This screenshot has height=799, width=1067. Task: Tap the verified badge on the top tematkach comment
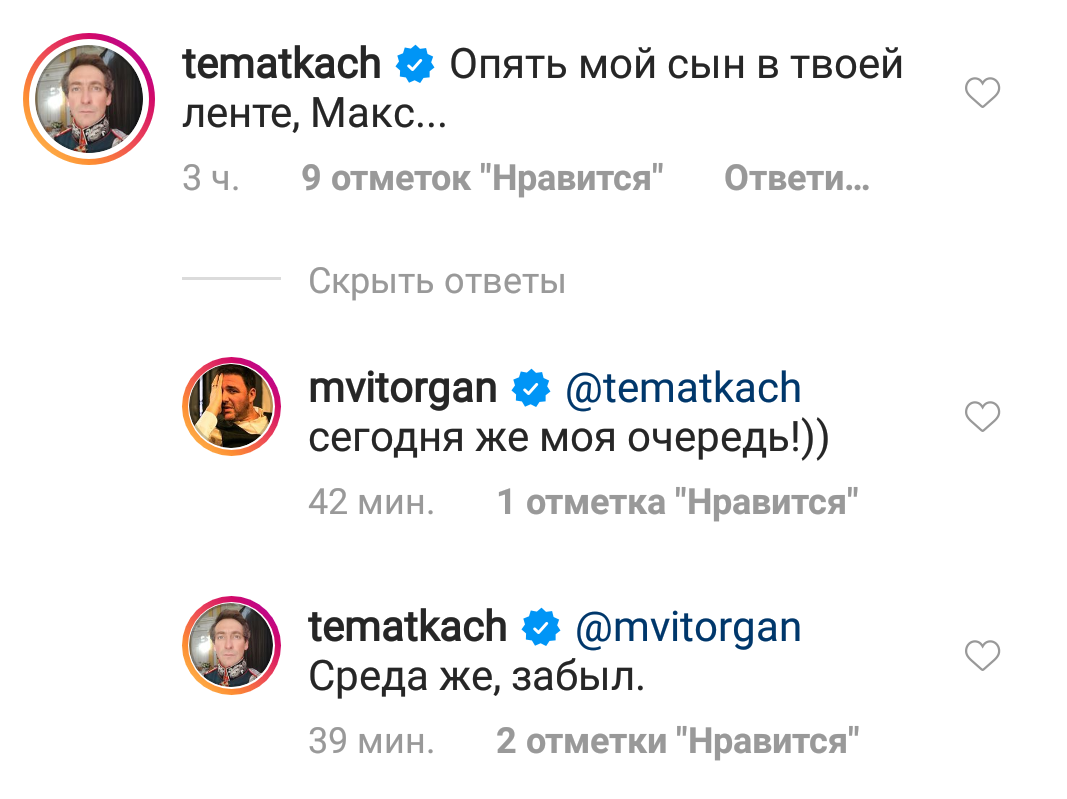(415, 66)
